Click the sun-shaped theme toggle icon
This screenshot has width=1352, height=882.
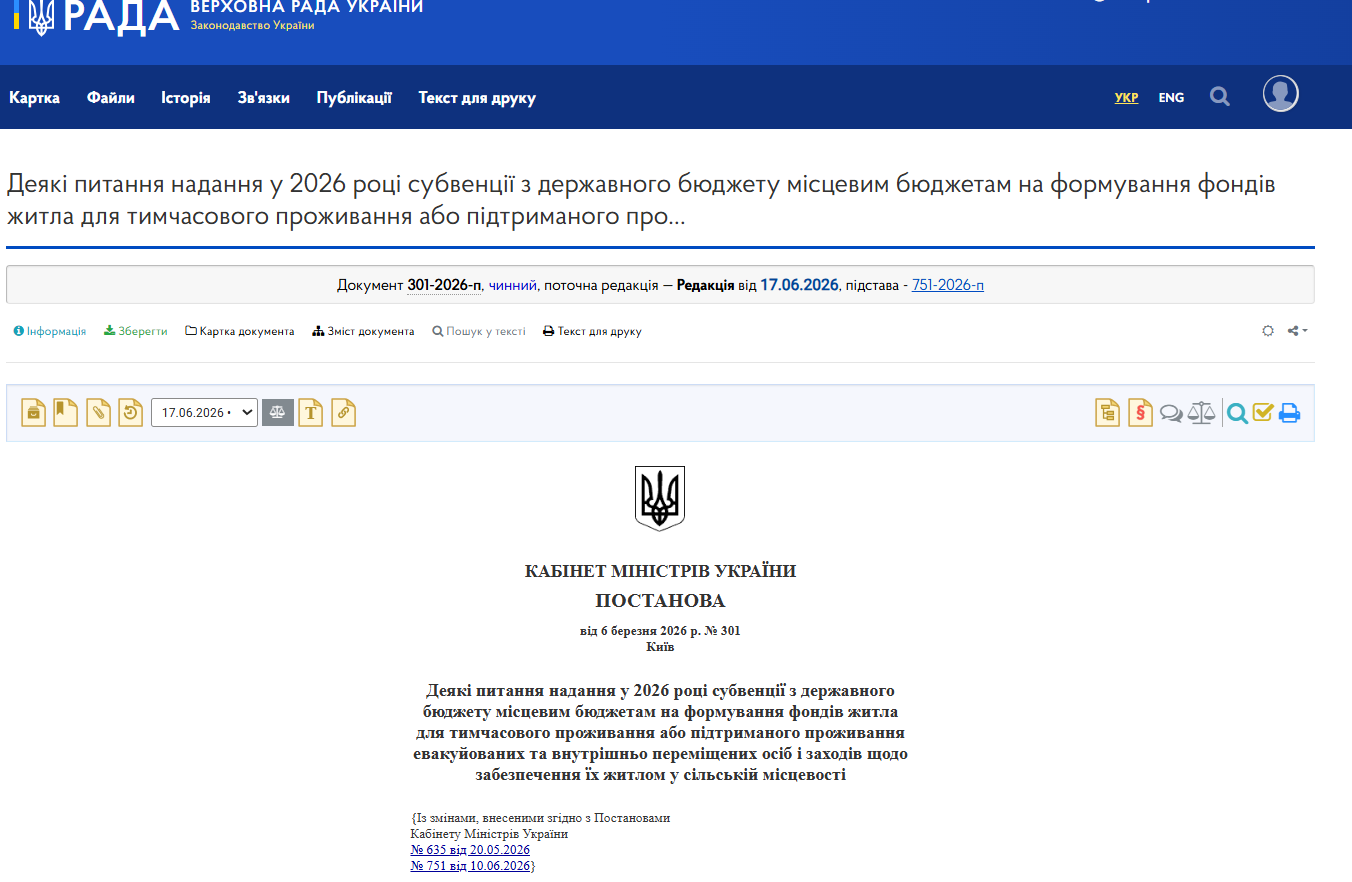(1268, 331)
